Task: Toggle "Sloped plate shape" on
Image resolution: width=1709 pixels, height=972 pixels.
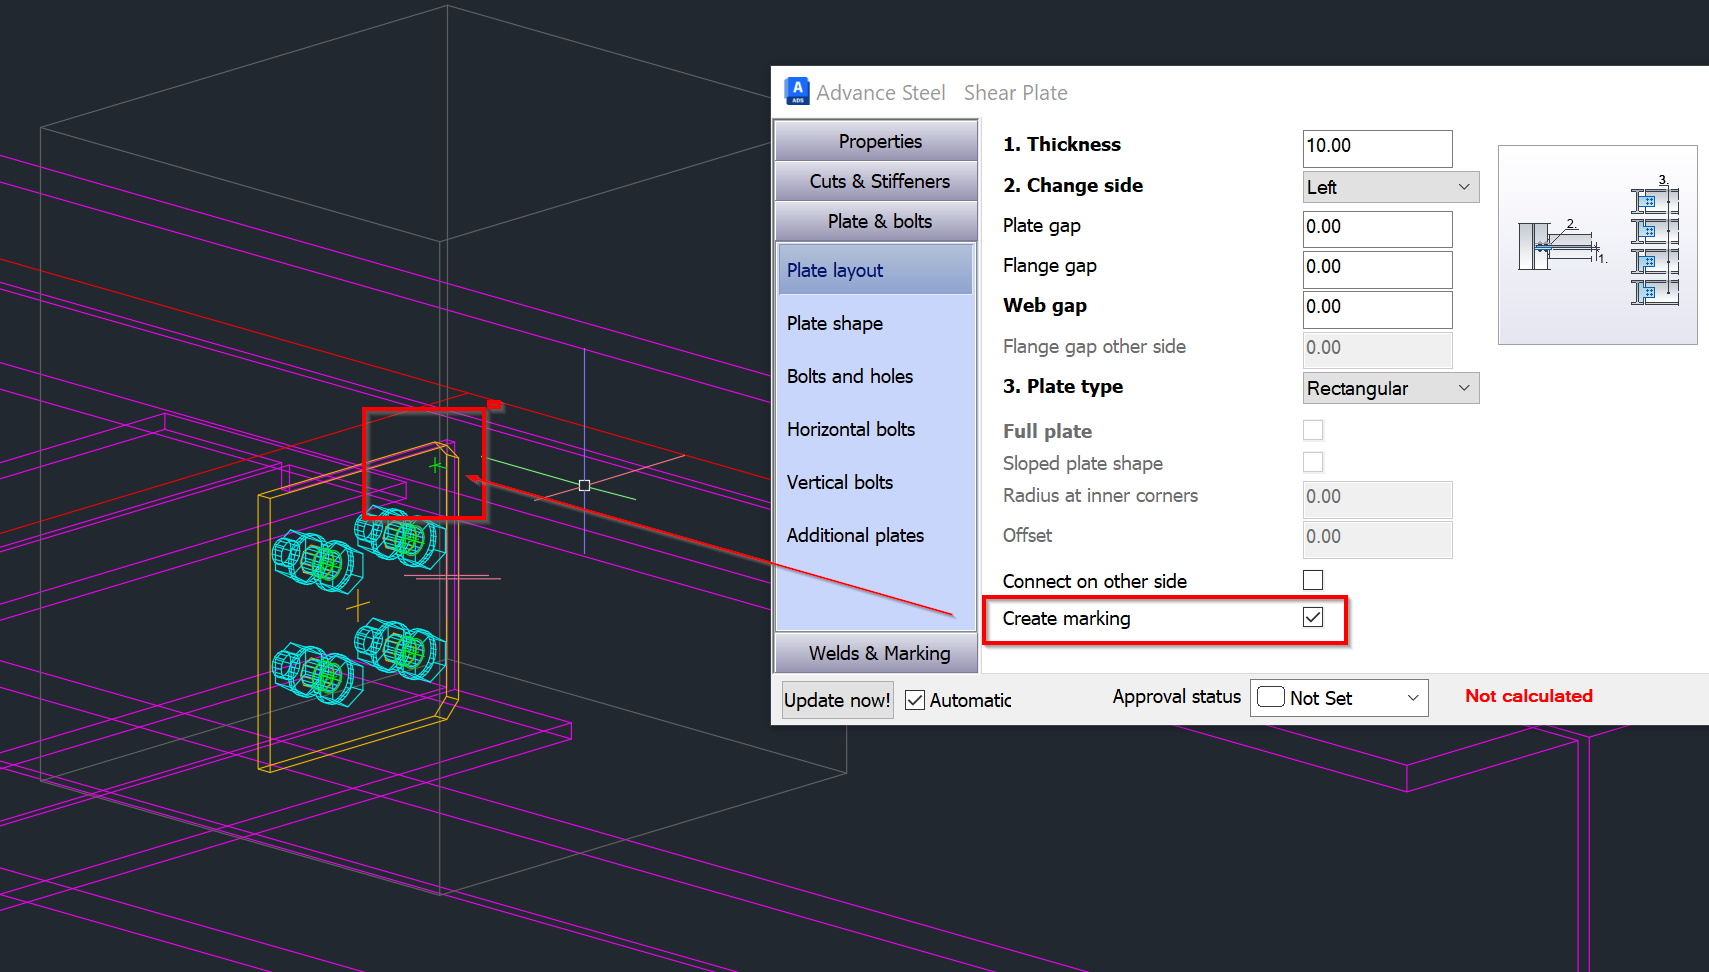Action: click(1312, 462)
